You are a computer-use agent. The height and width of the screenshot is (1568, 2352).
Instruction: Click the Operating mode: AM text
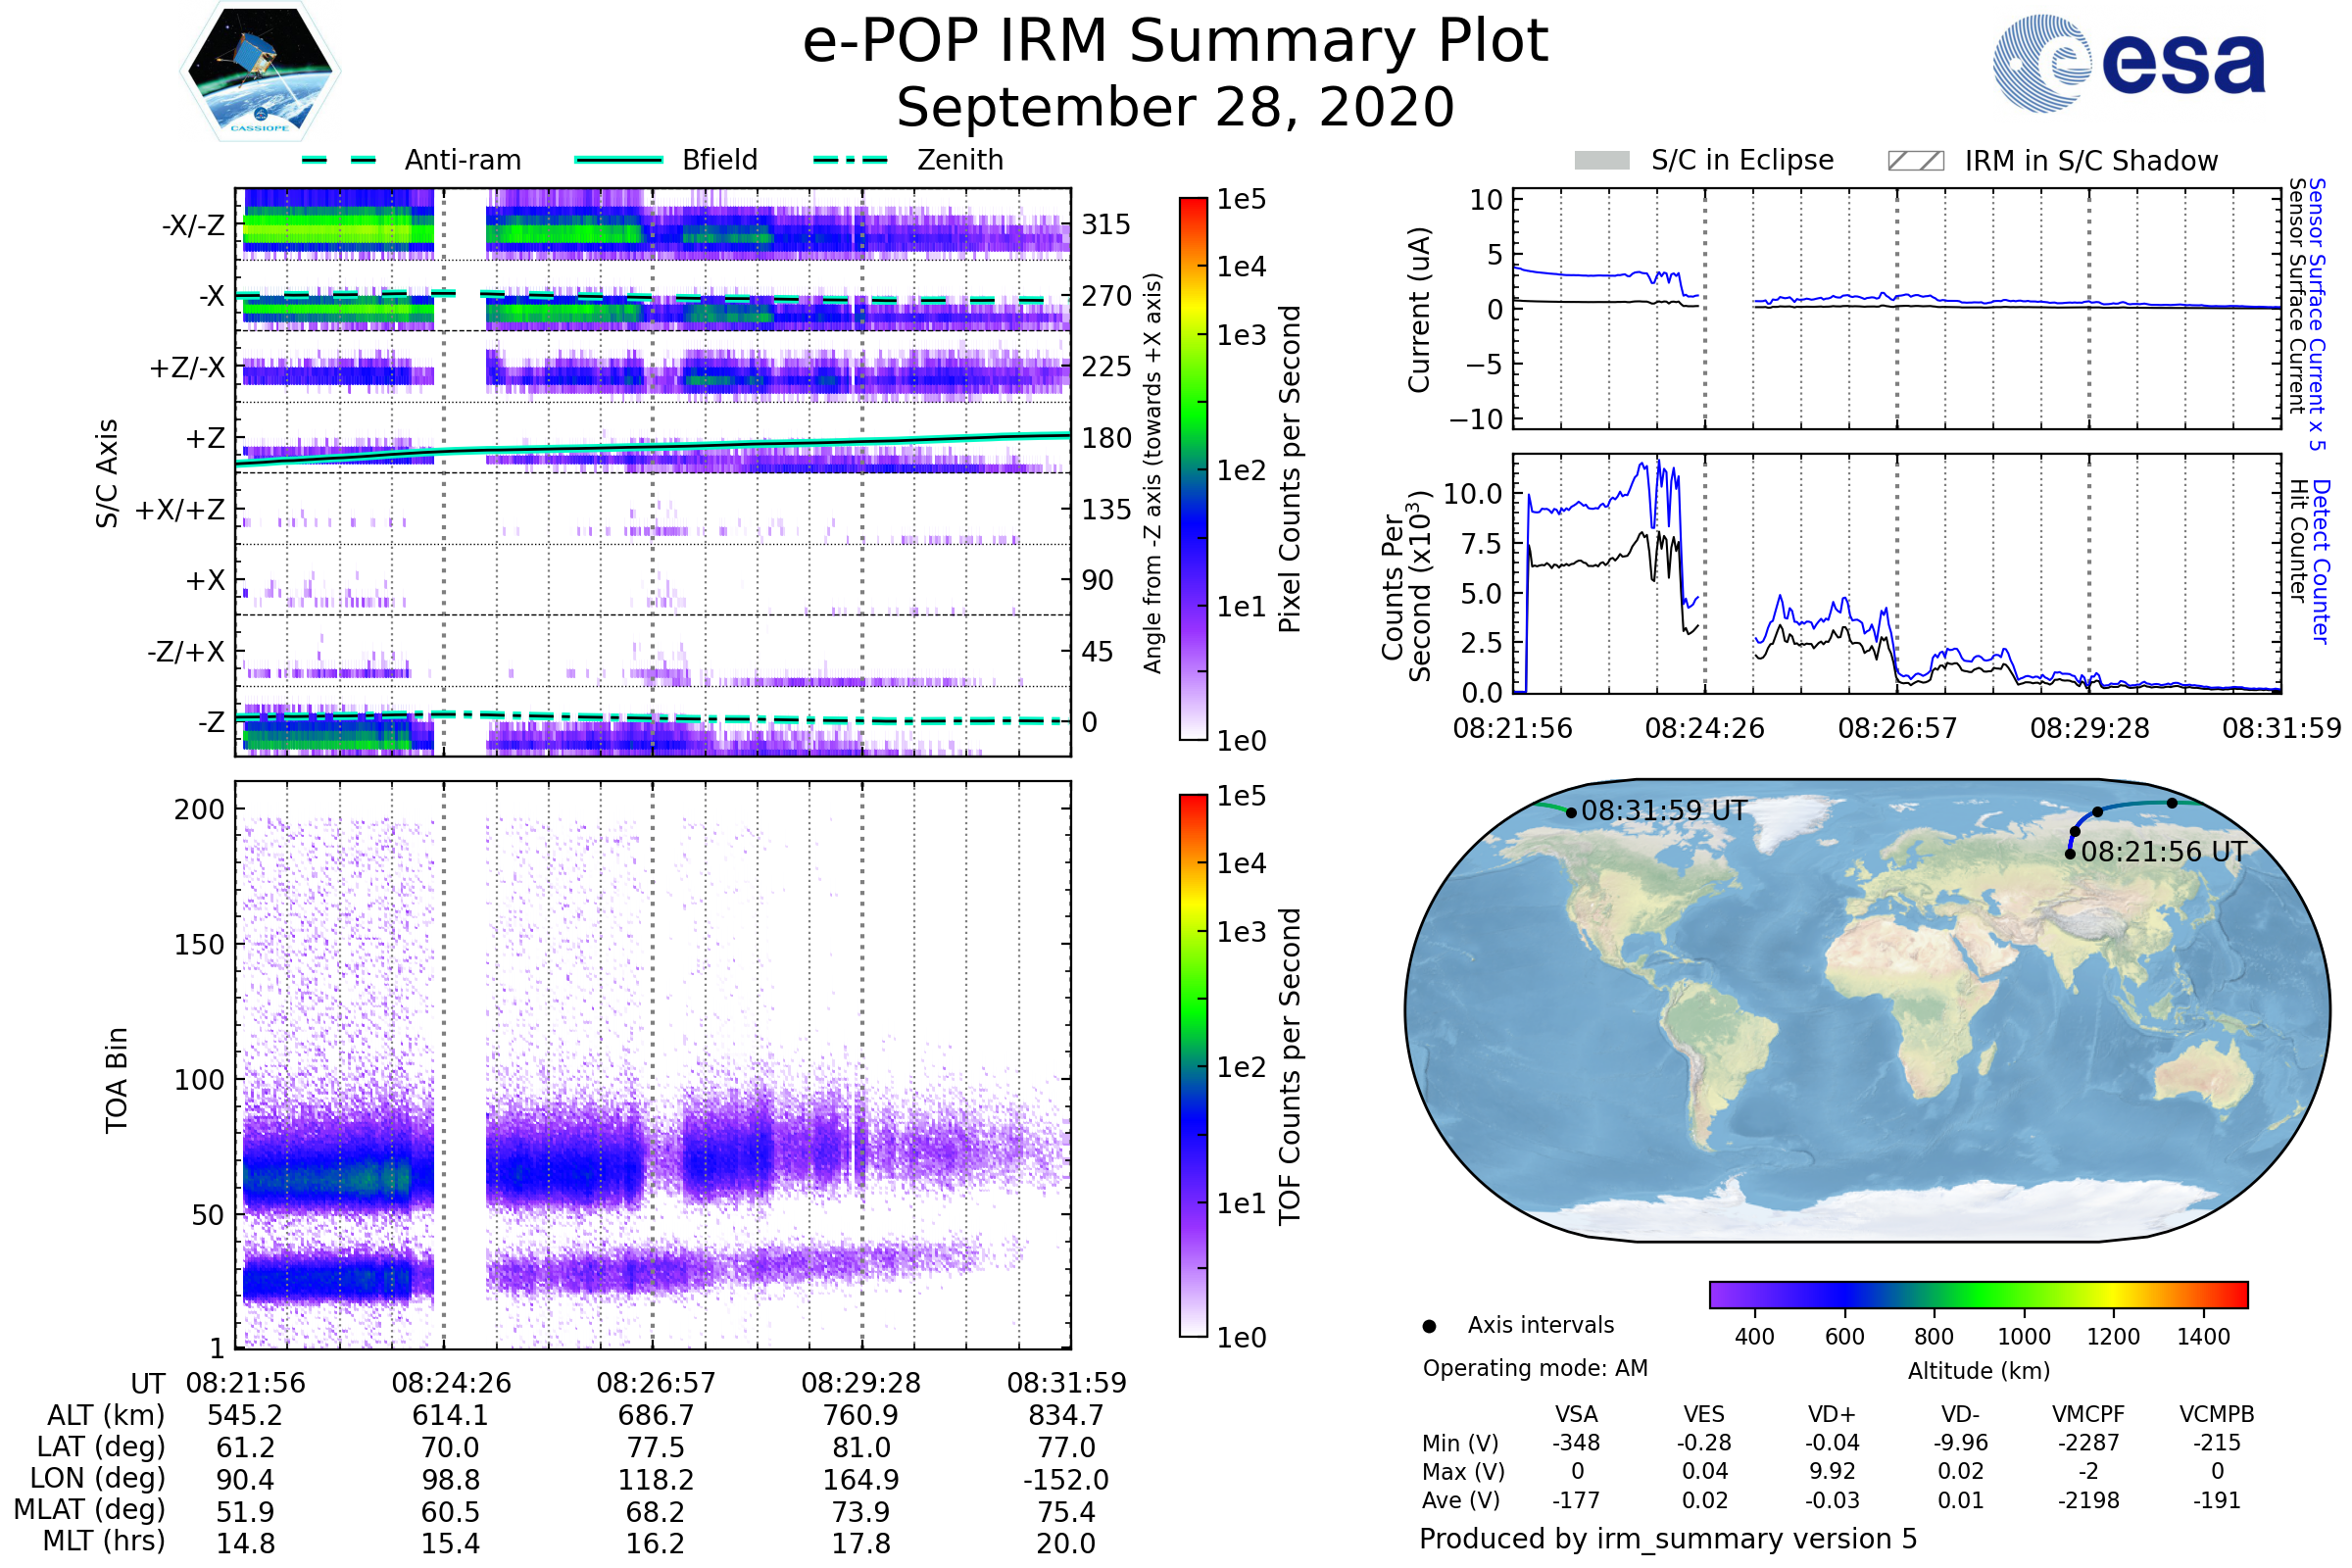point(1535,1368)
